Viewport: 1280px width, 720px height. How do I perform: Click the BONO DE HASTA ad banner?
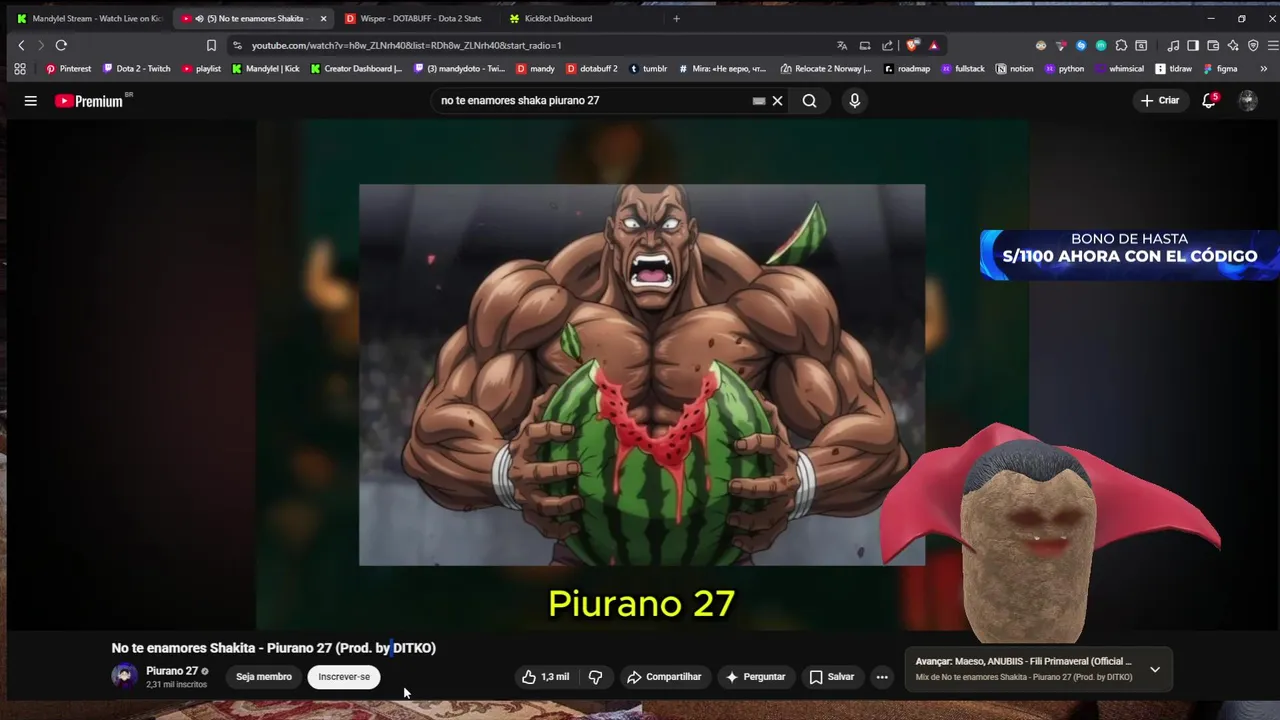point(1129,255)
